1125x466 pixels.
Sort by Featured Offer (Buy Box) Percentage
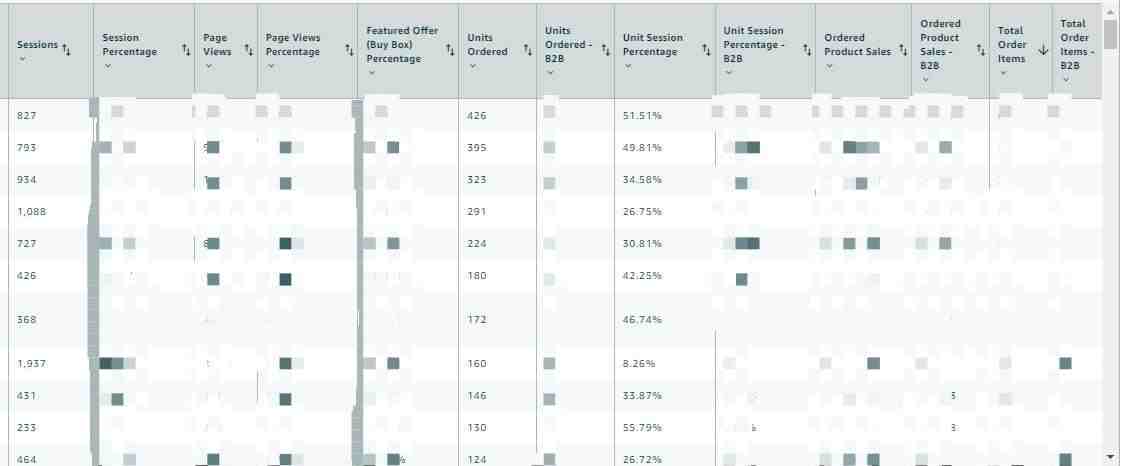tap(450, 50)
